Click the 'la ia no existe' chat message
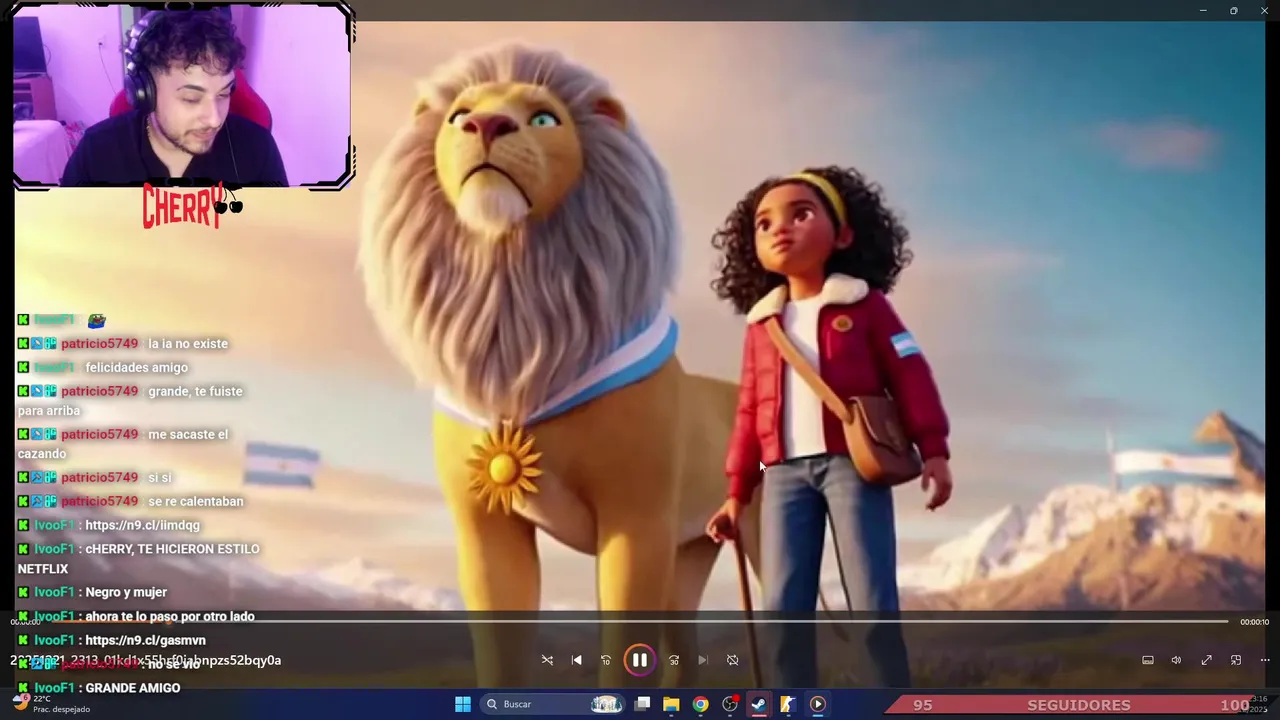Screen dimensions: 1280x720 188,344
